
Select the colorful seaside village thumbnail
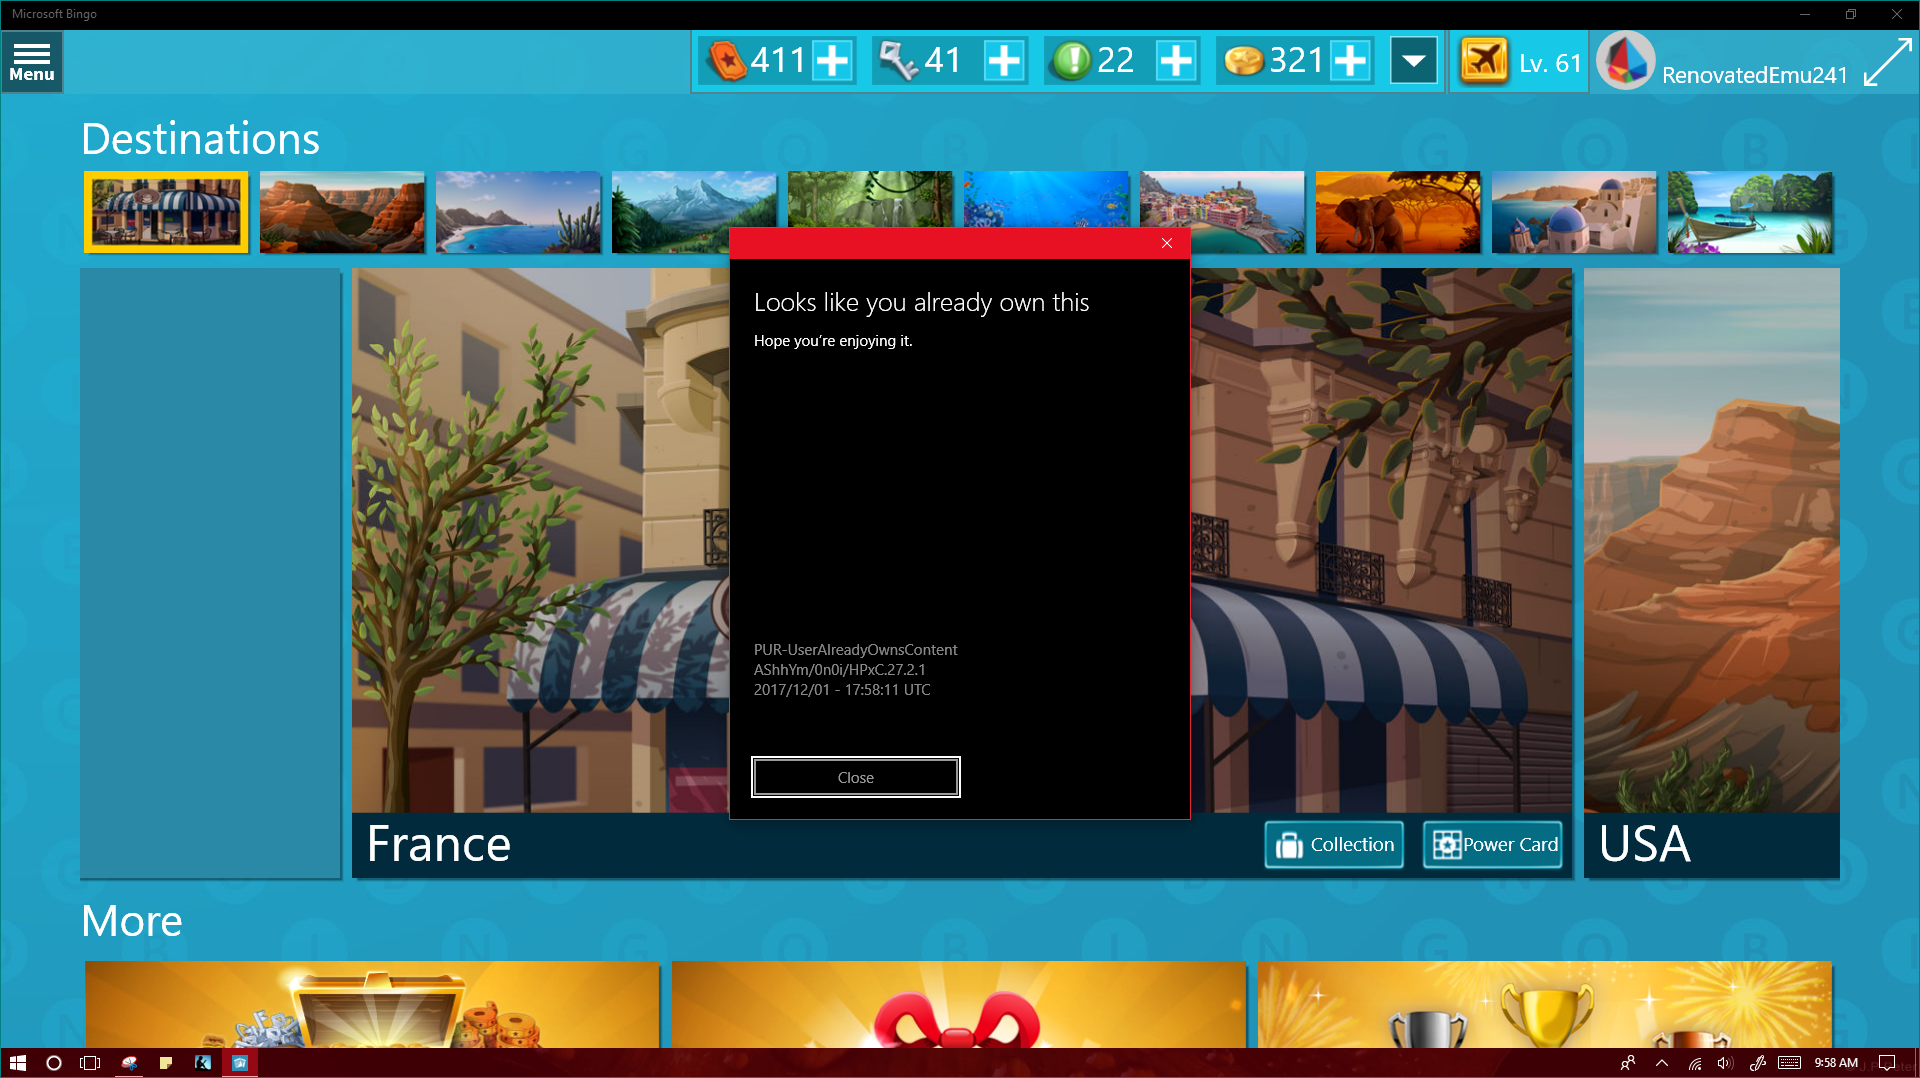coord(1222,212)
